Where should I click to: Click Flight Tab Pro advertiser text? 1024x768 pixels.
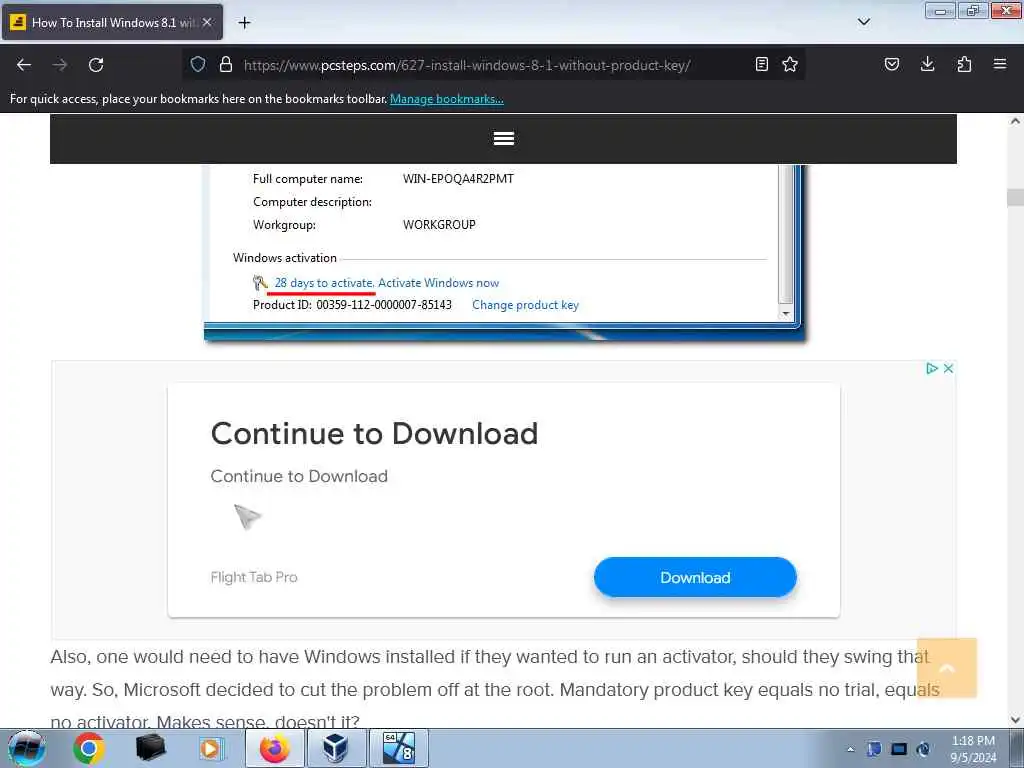point(254,577)
